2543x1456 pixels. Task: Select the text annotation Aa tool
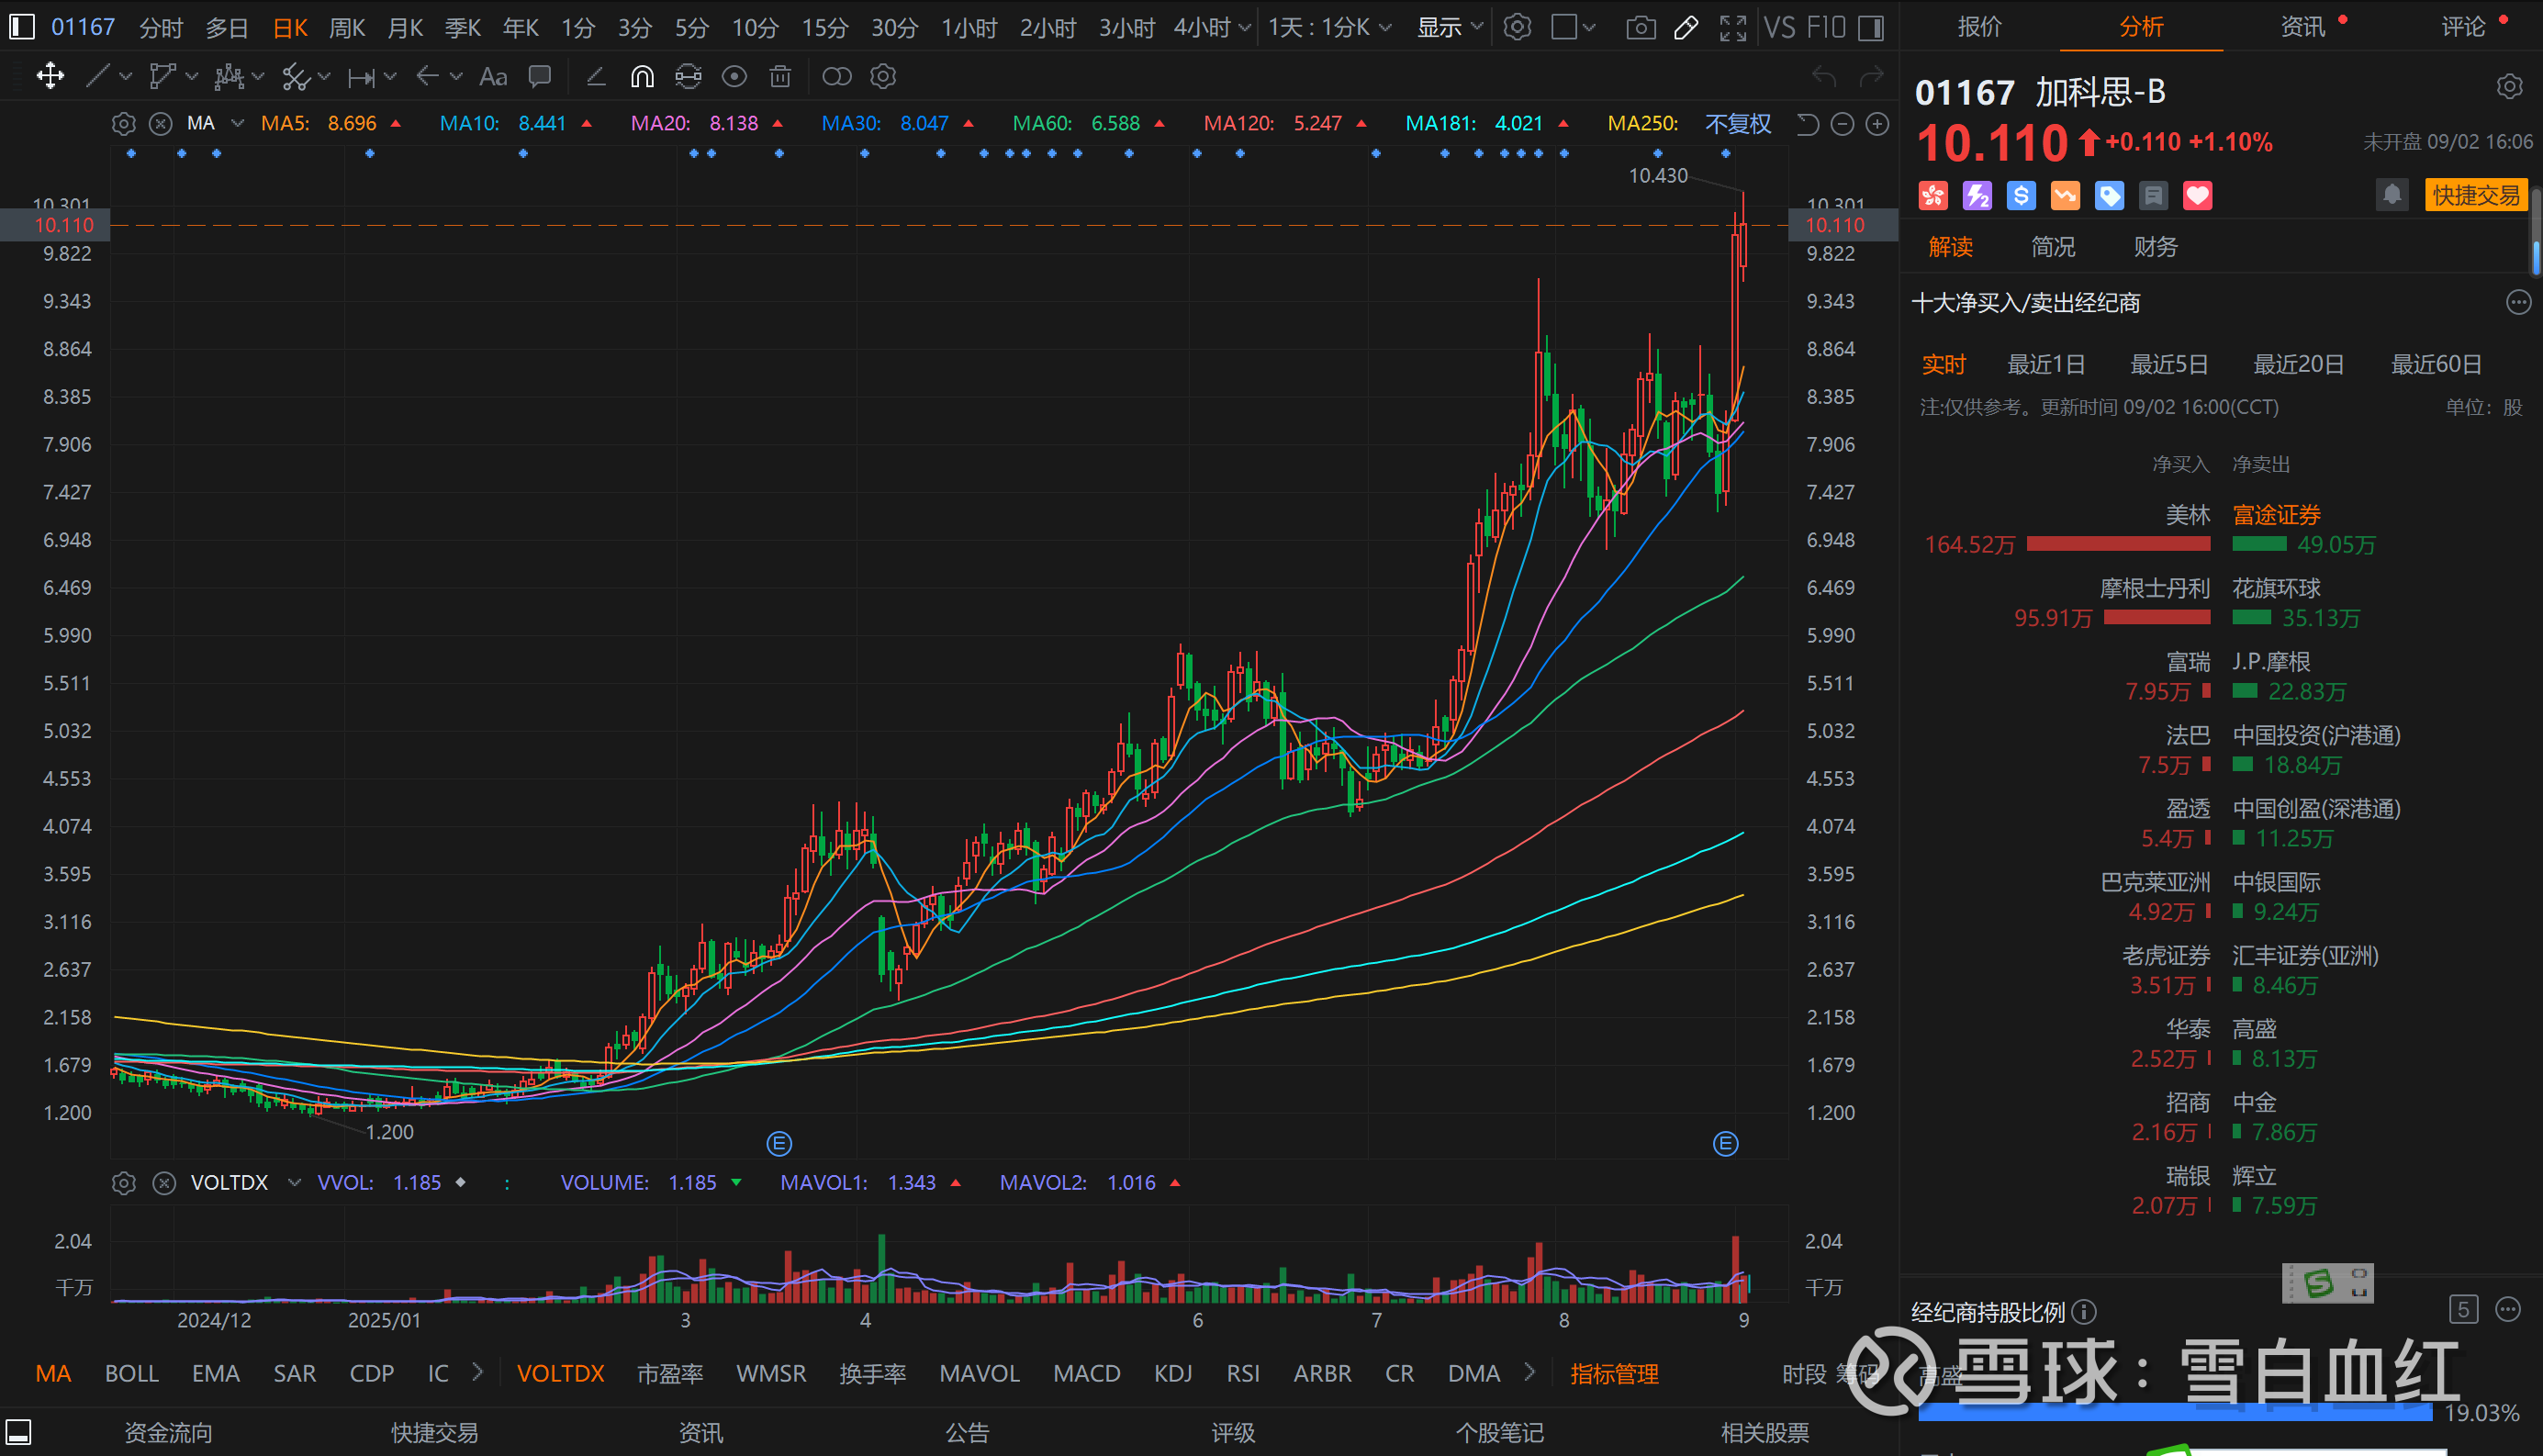pyautogui.click(x=493, y=77)
